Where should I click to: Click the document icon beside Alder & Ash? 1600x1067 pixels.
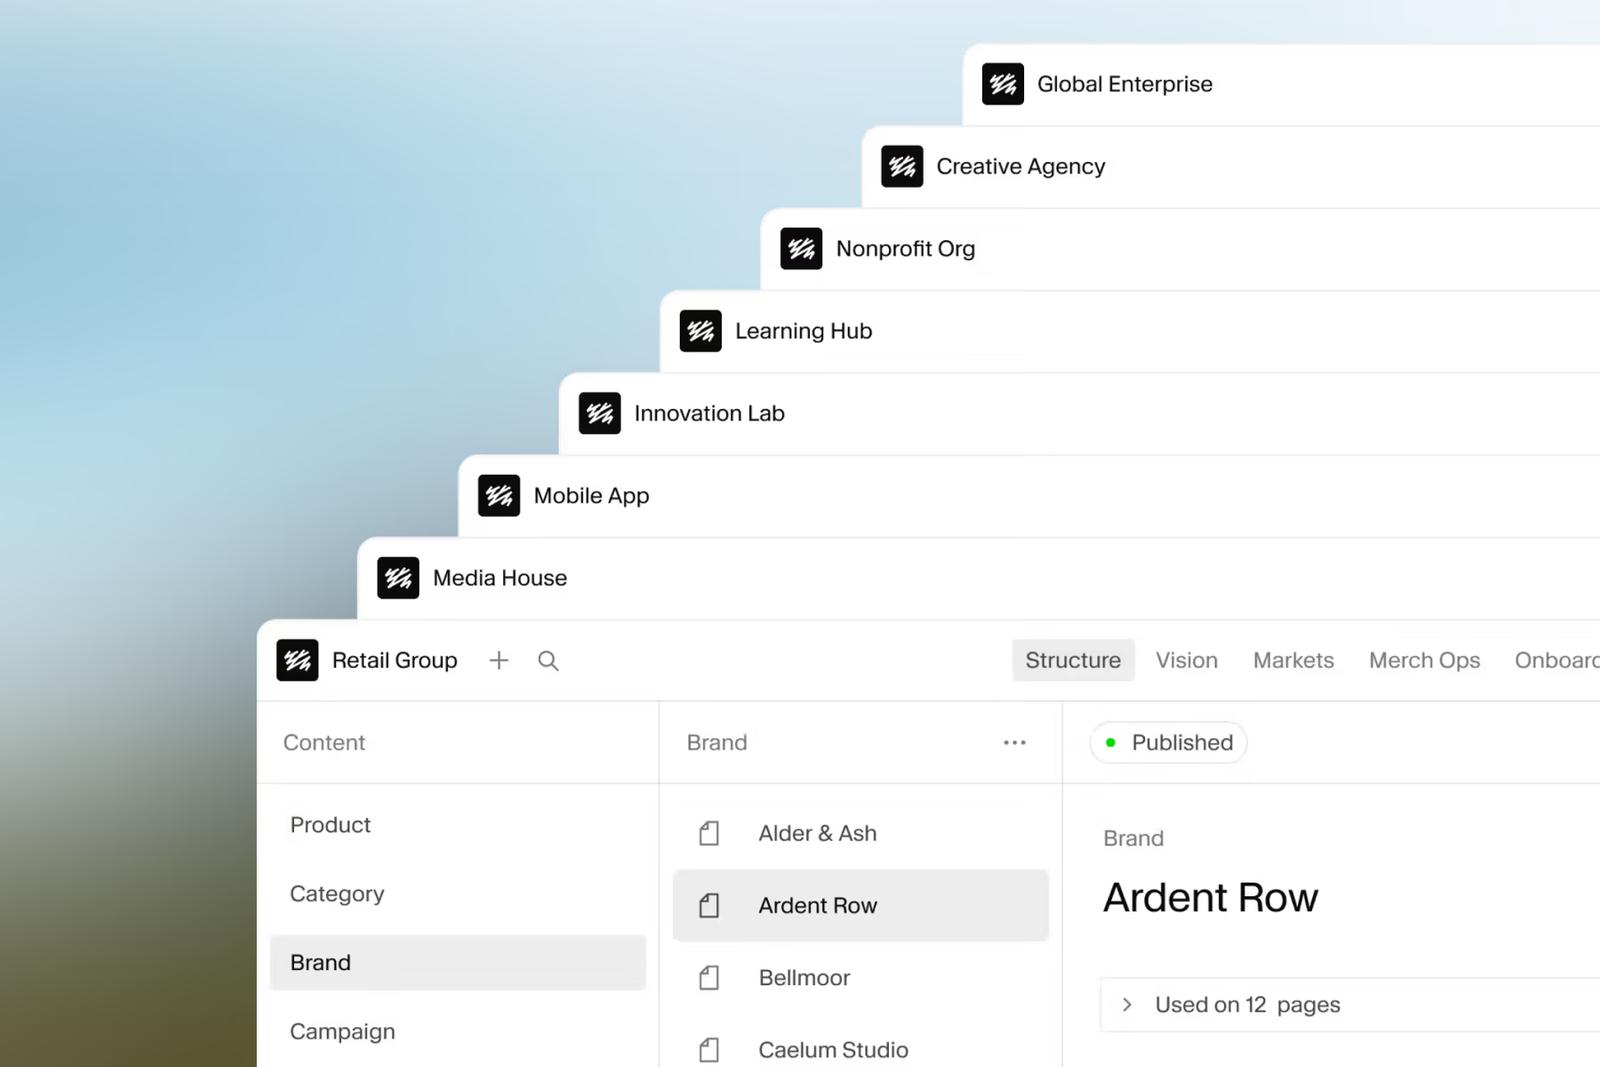coord(709,833)
